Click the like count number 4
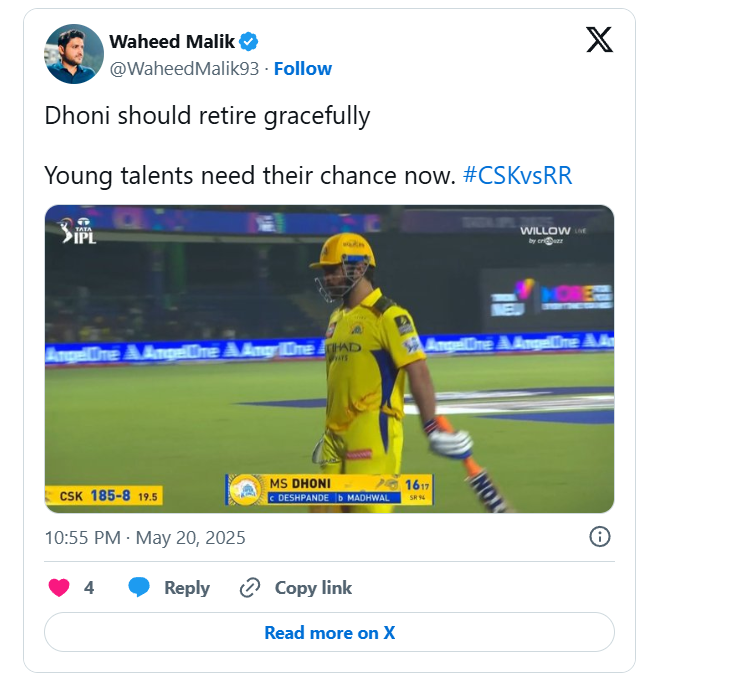731x682 pixels. point(89,588)
